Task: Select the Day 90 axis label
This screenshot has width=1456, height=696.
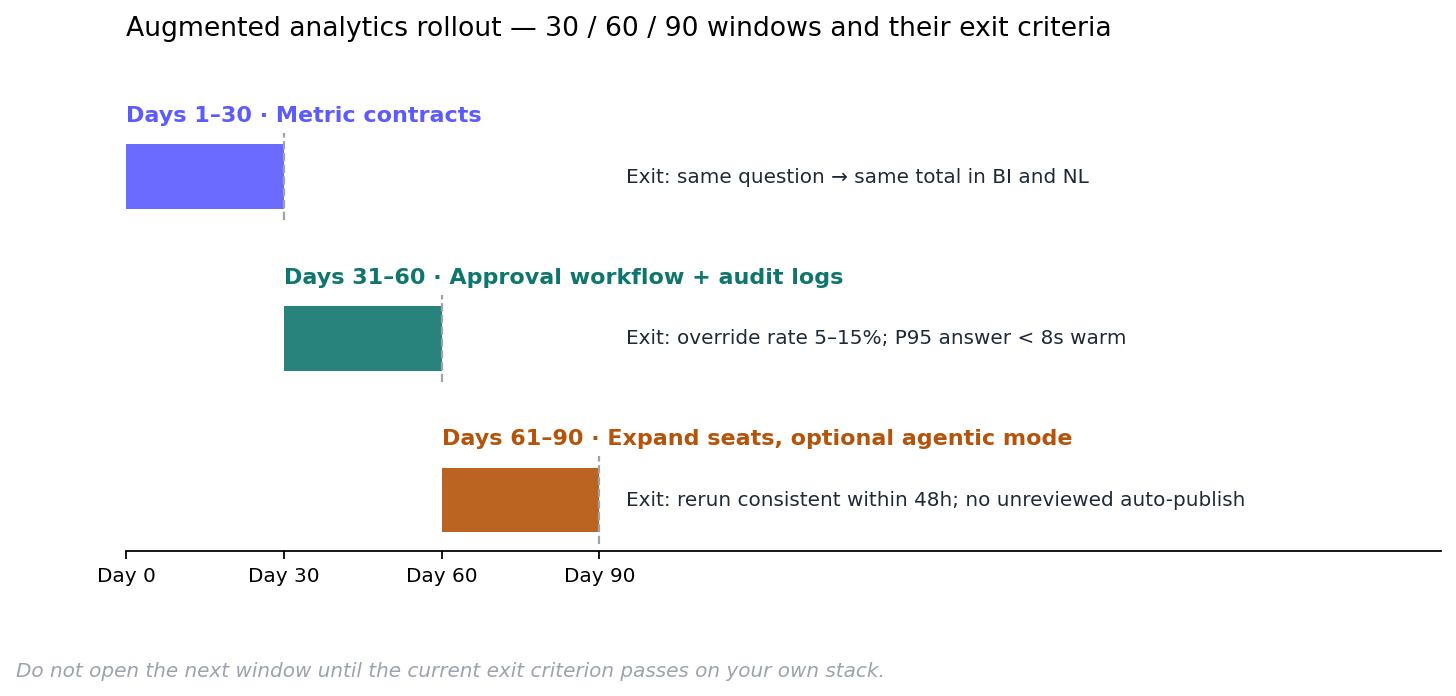Action: [599, 576]
